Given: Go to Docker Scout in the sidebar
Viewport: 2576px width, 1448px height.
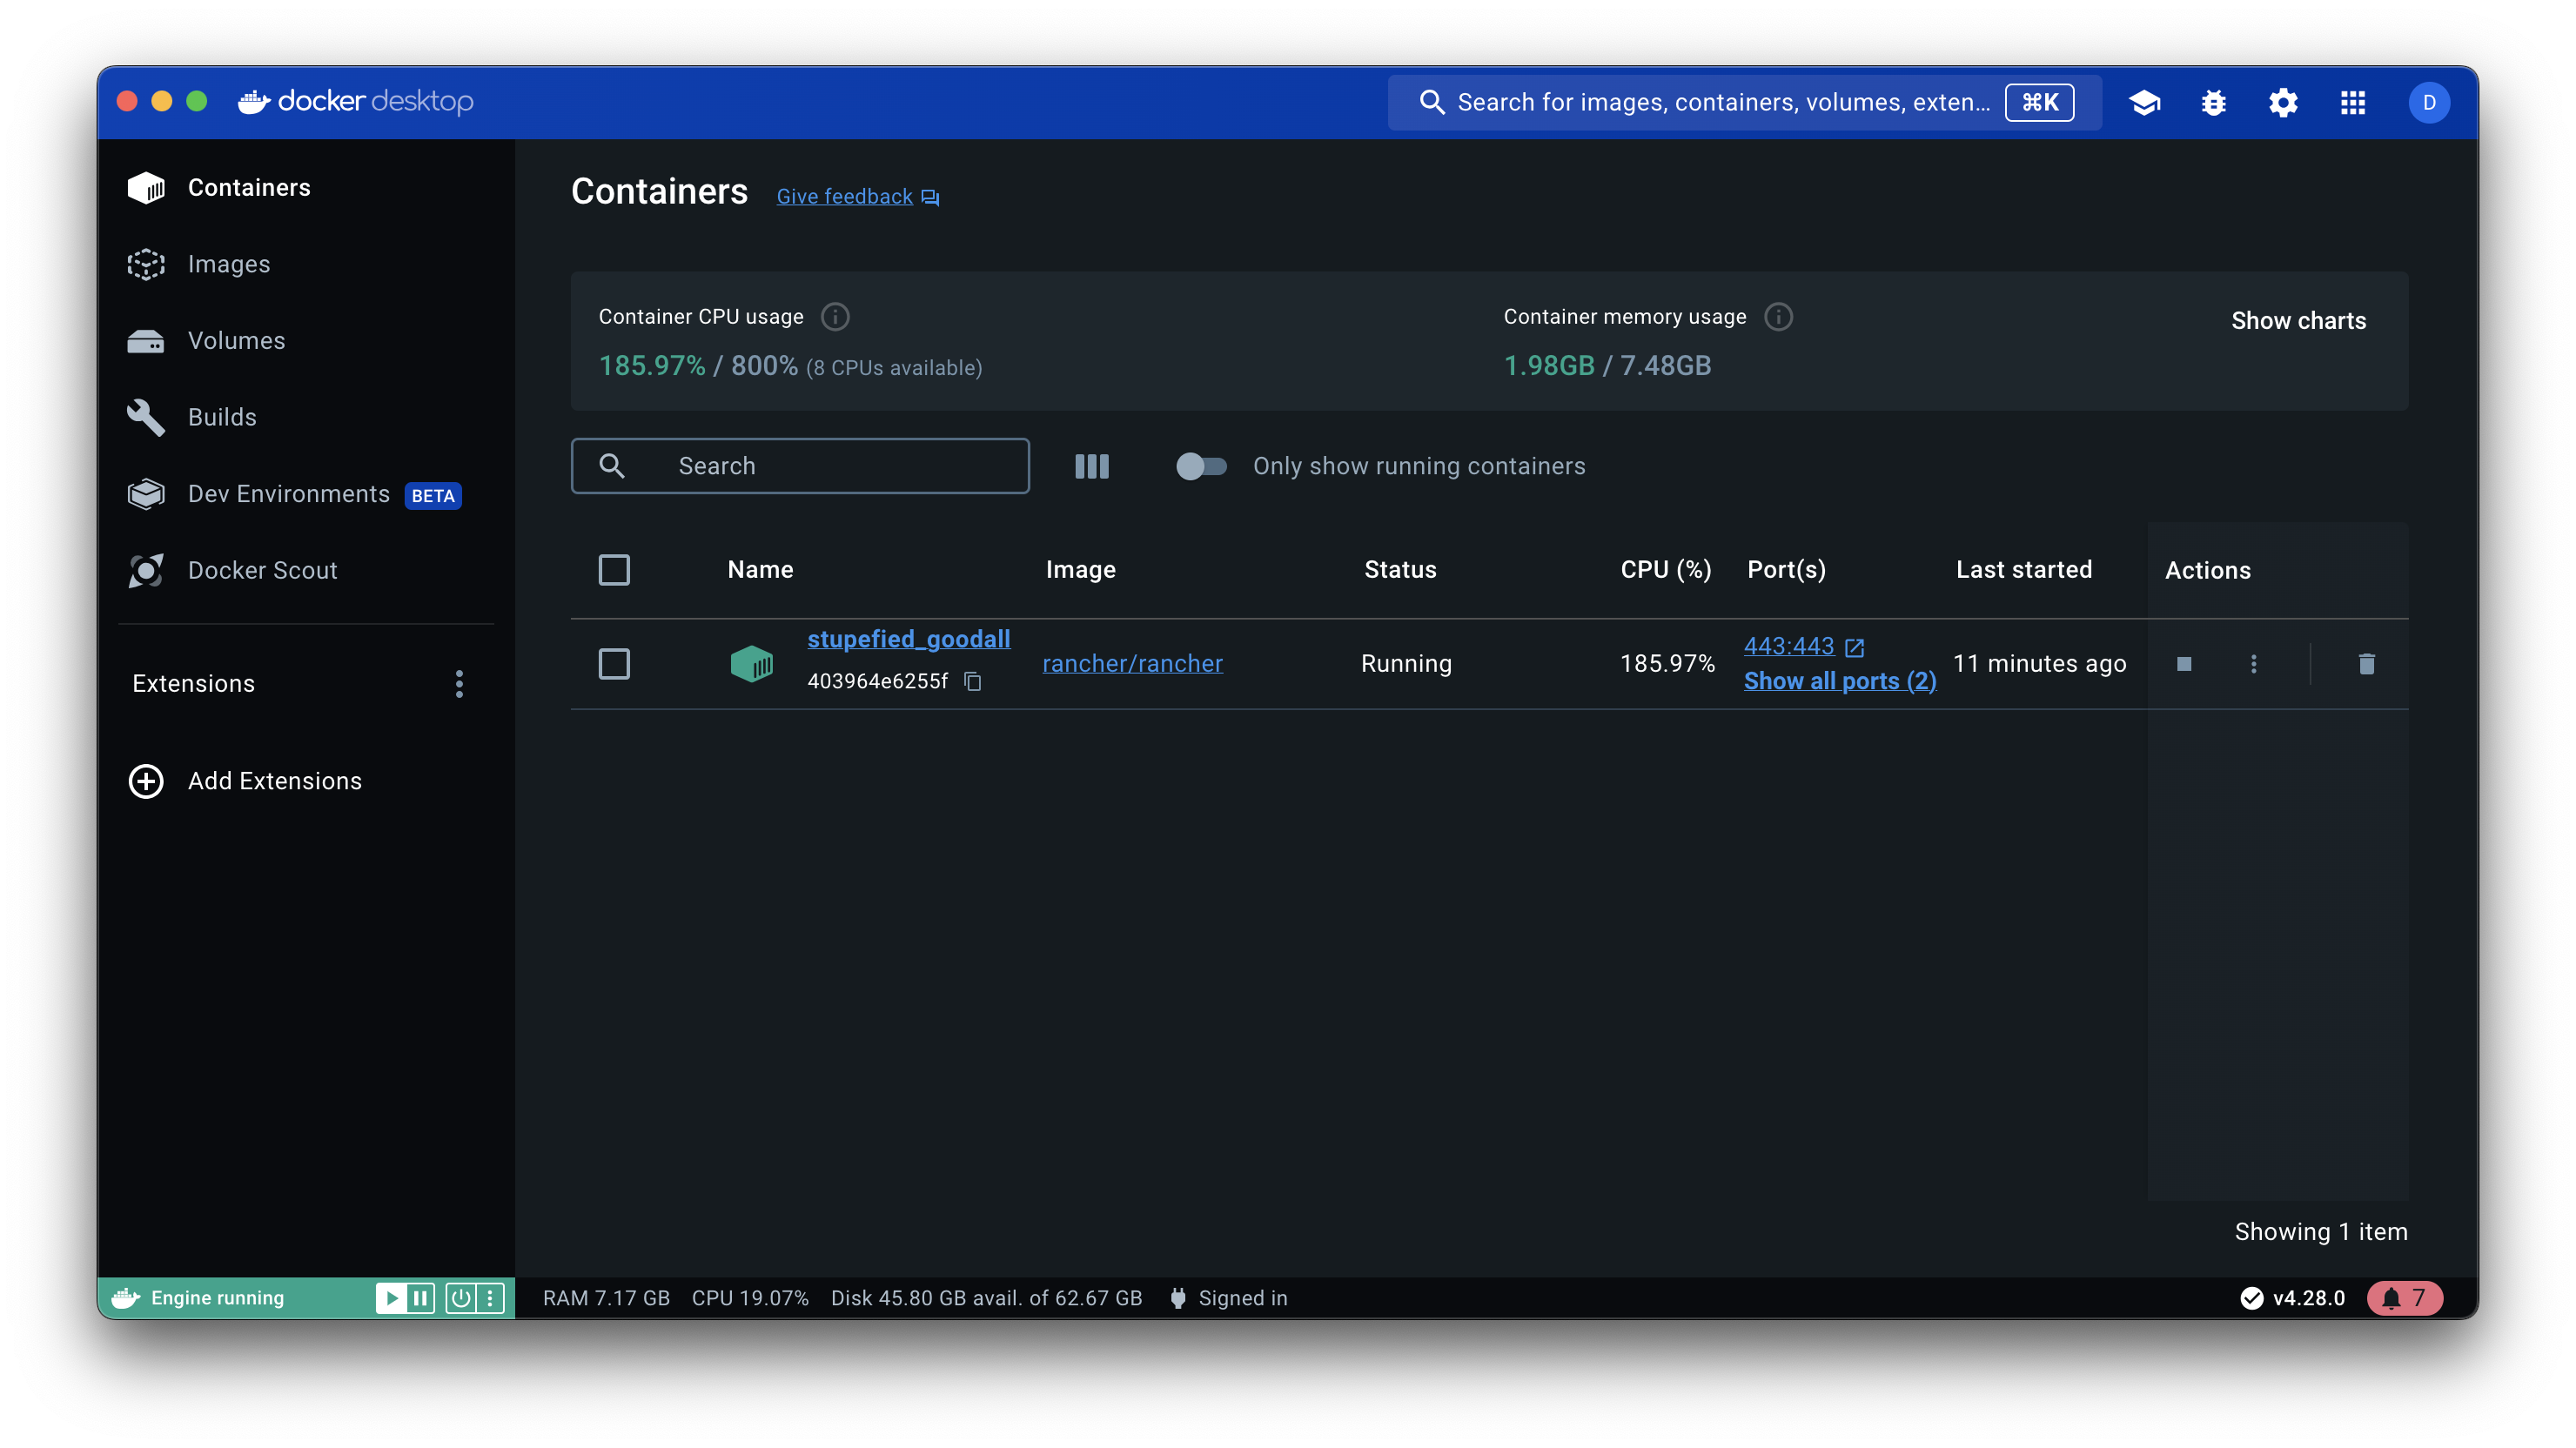Looking at the screenshot, I should [263, 570].
